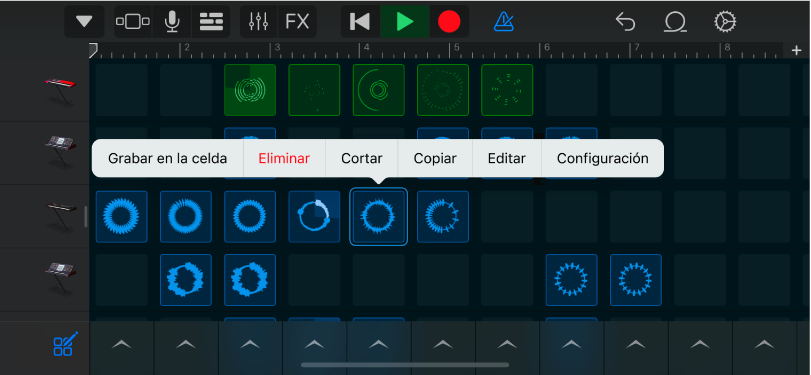The image size is (811, 375).
Task: Trigger column 6 with its chevron
Action: click(443, 344)
